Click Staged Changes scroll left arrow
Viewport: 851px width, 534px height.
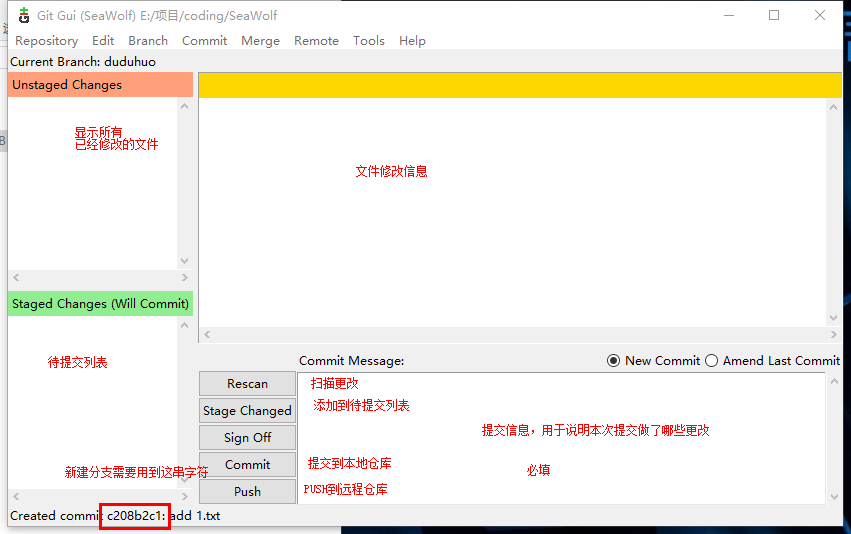[x=16, y=496]
